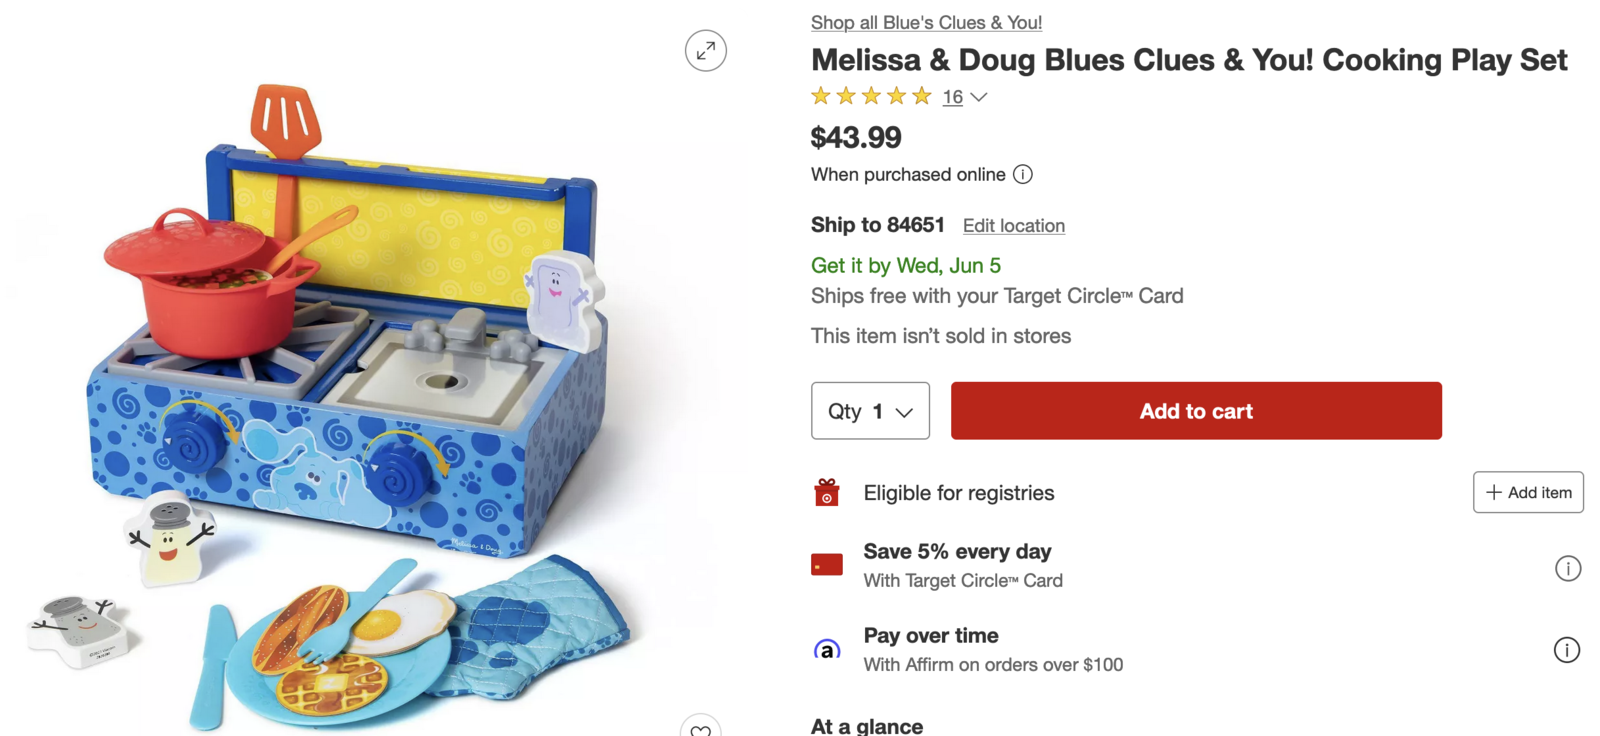Viewport: 1600px width, 736px height.
Task: Click the Pay over time text
Action: [x=931, y=636]
